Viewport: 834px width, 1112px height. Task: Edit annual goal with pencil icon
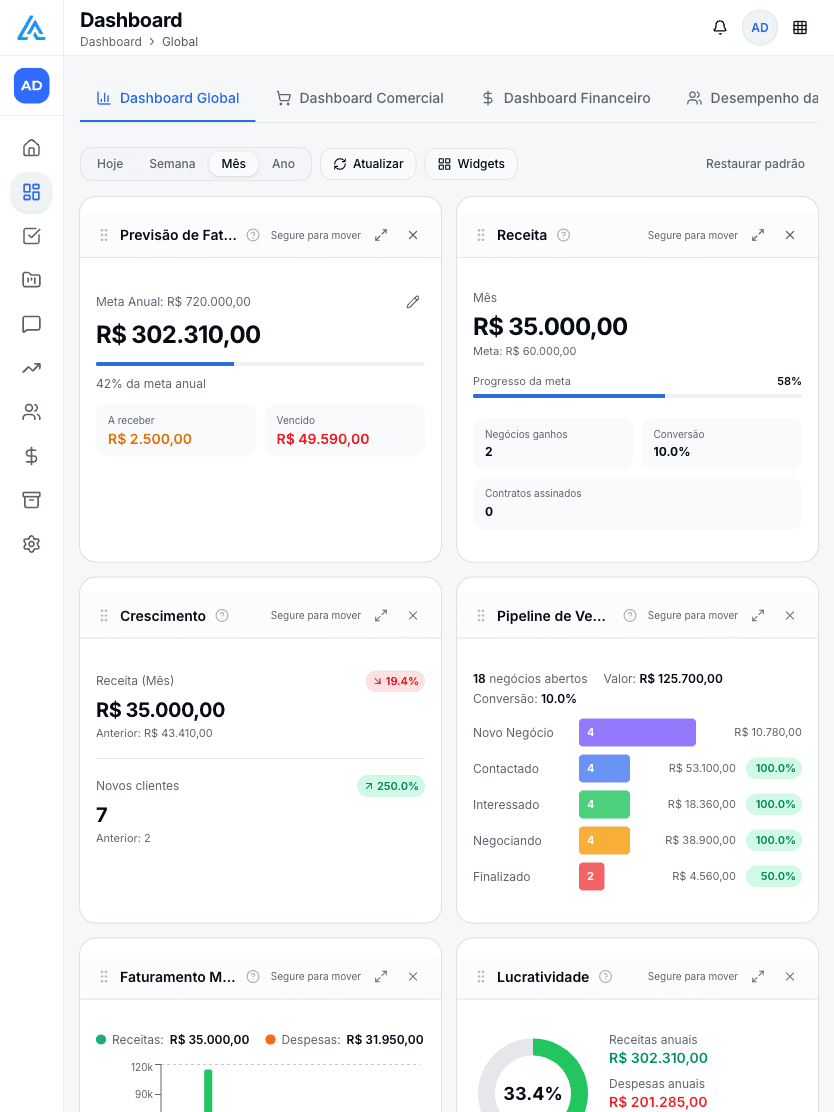[413, 302]
